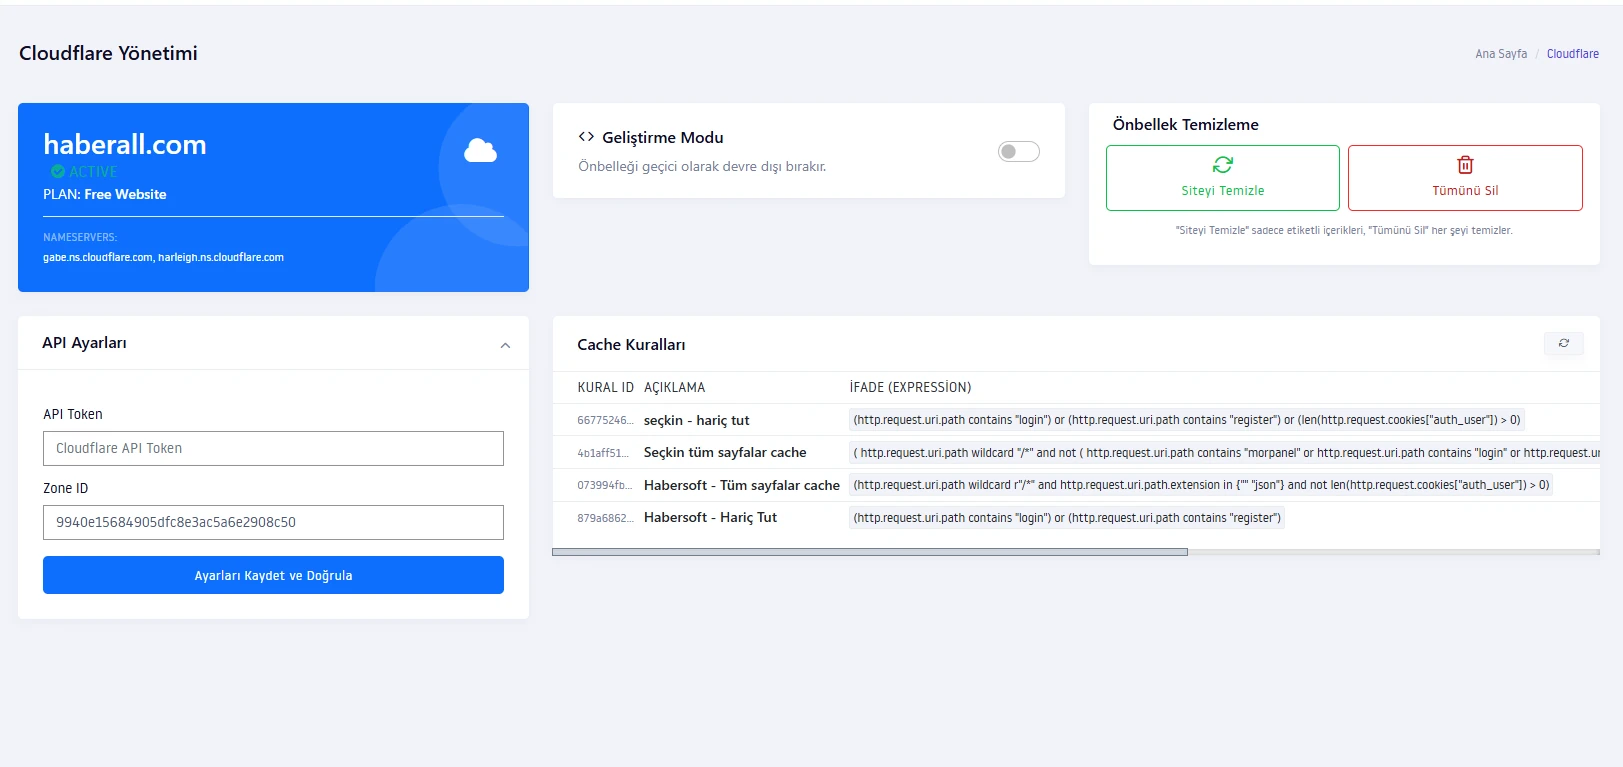Click the Siteyi Temizle button
Image resolution: width=1623 pixels, height=767 pixels.
coord(1222,178)
